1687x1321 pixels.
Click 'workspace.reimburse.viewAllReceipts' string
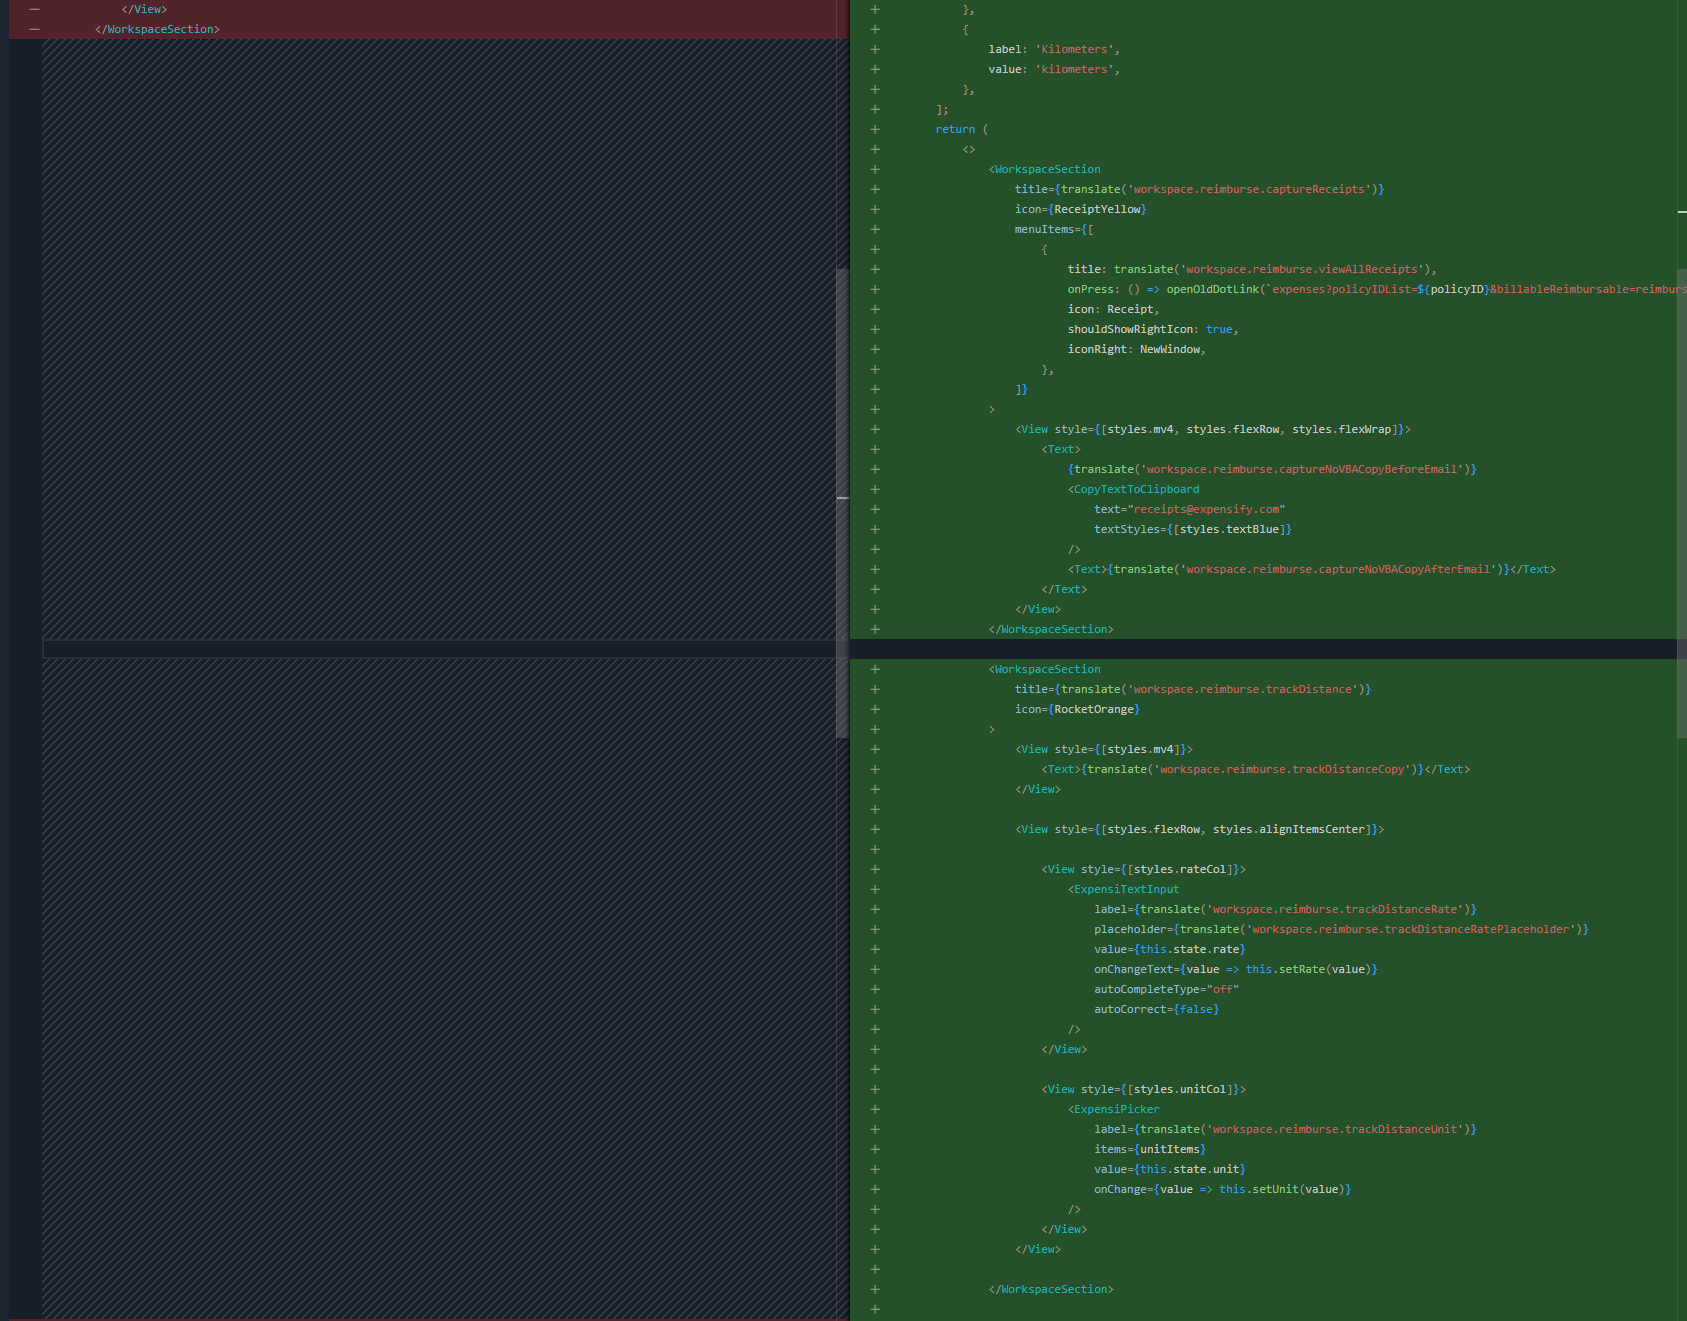coord(1302,269)
